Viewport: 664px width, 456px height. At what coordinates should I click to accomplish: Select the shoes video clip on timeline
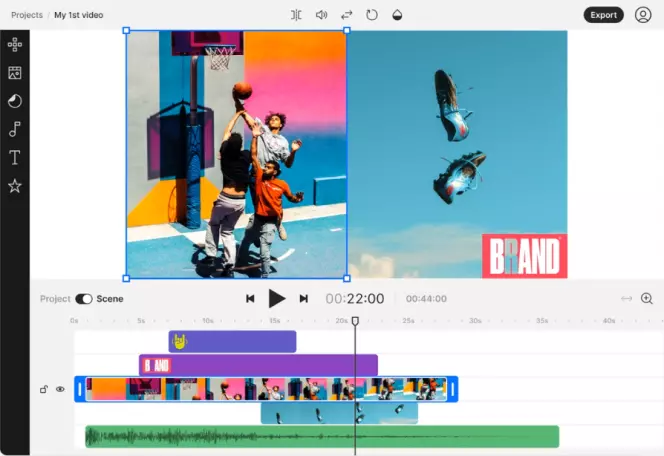[339, 414]
